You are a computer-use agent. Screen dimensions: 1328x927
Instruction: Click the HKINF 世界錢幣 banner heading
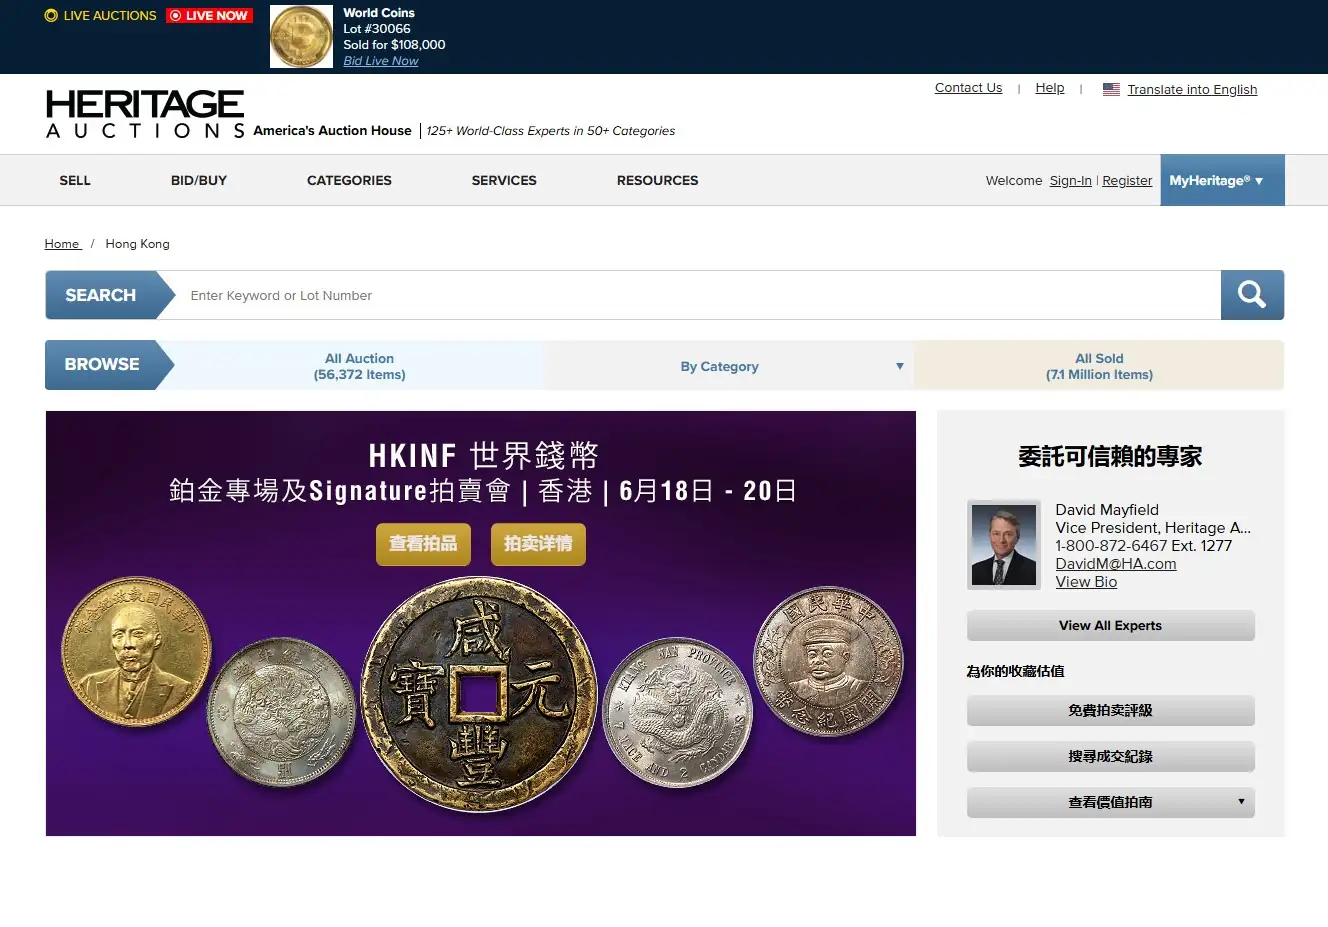click(483, 456)
